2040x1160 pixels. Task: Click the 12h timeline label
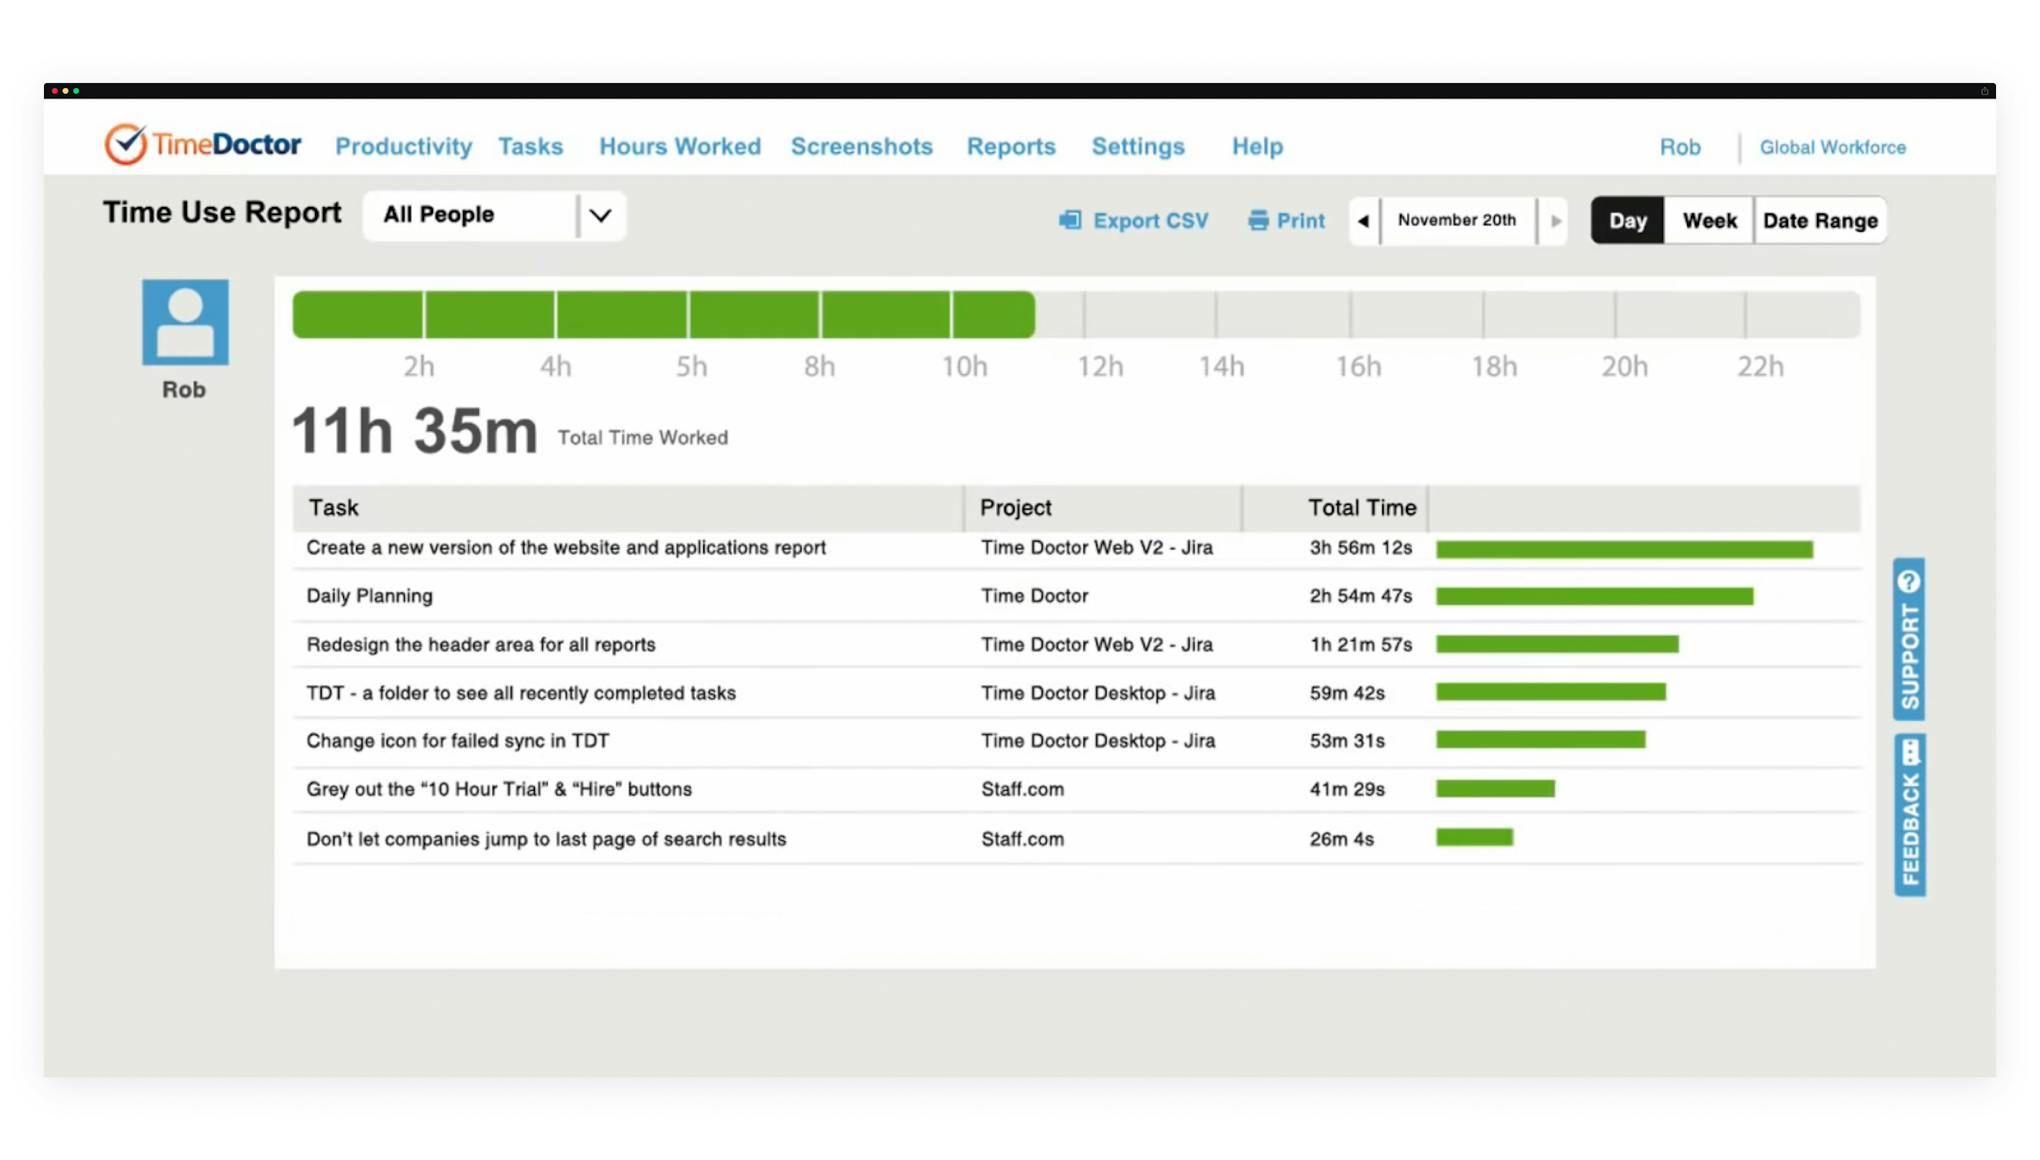point(1100,366)
